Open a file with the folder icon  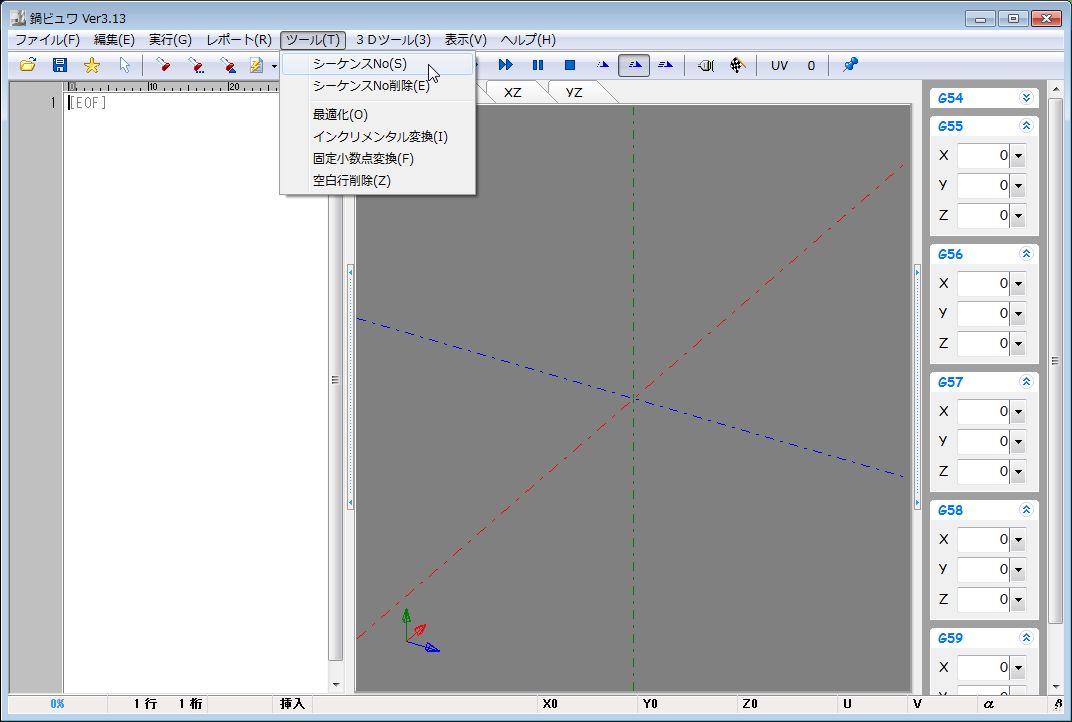tap(27, 65)
